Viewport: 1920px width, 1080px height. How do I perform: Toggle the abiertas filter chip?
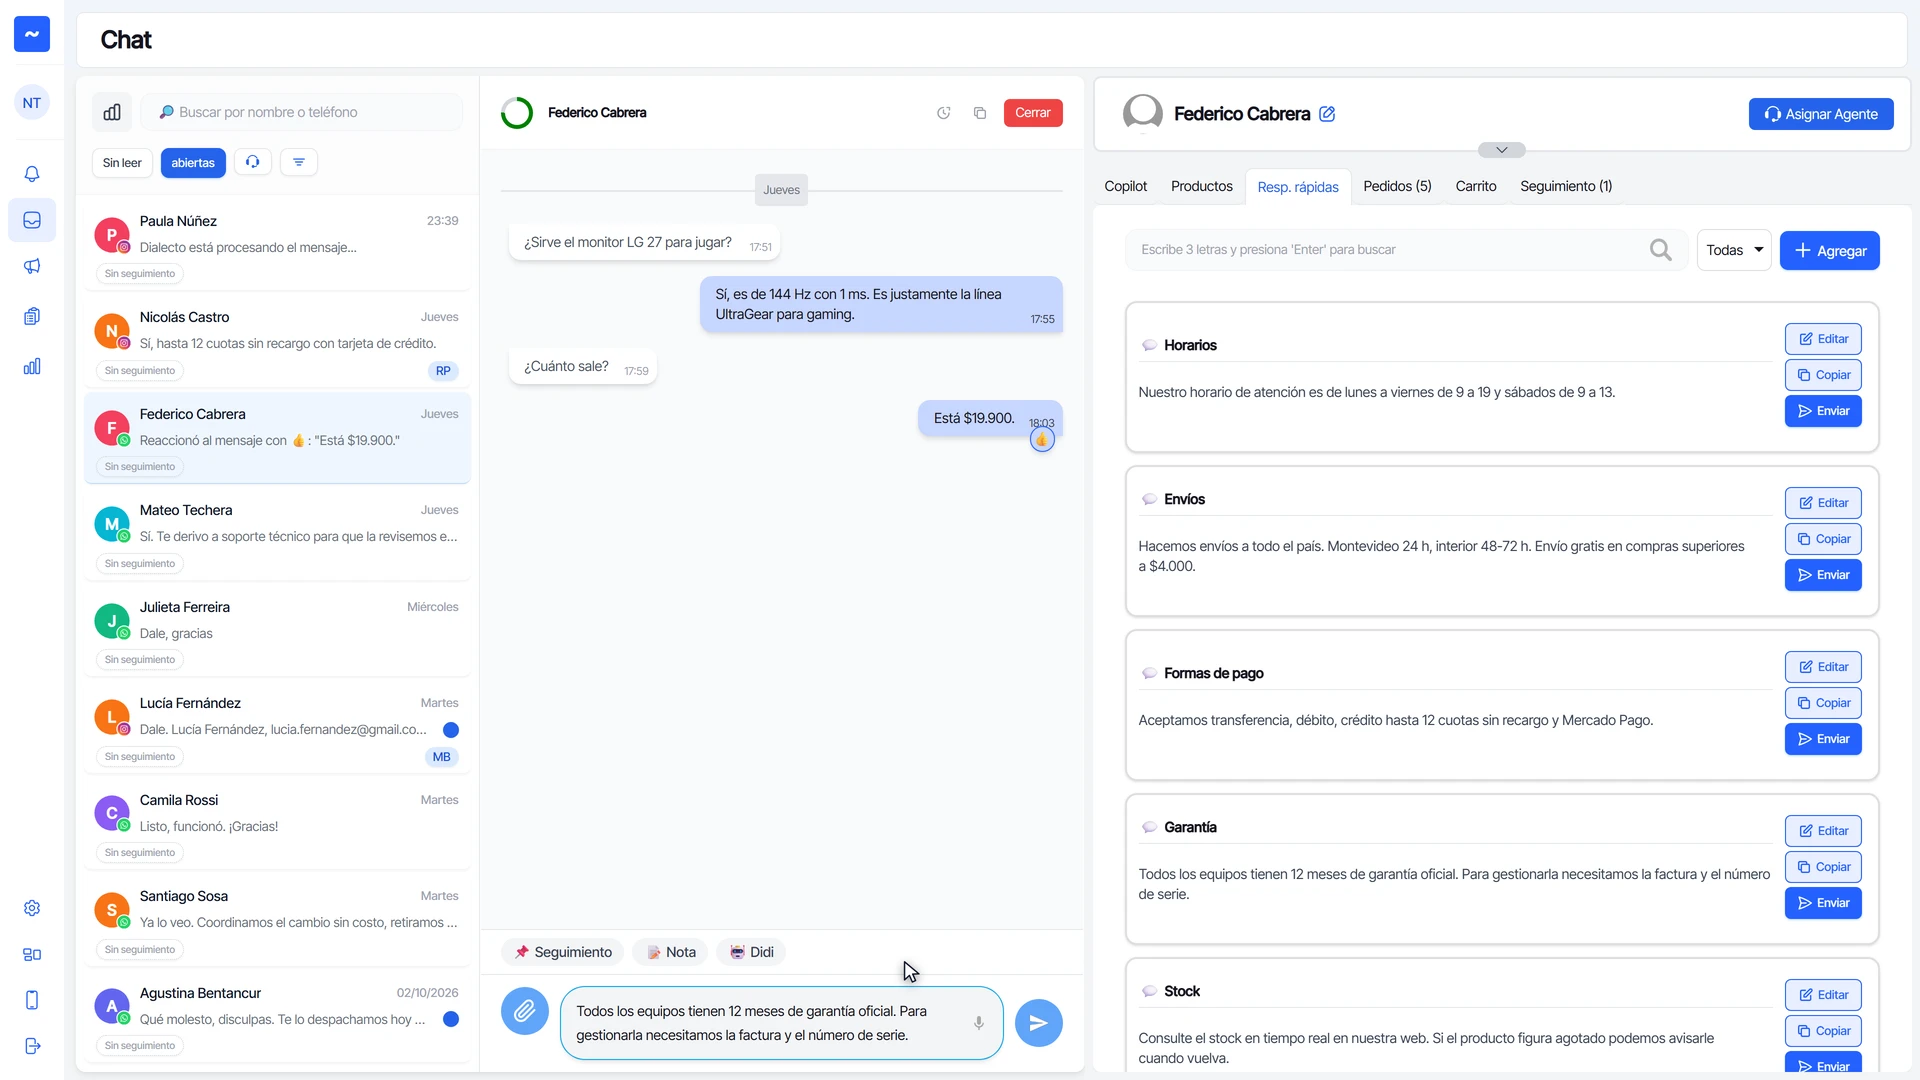[x=193, y=163]
